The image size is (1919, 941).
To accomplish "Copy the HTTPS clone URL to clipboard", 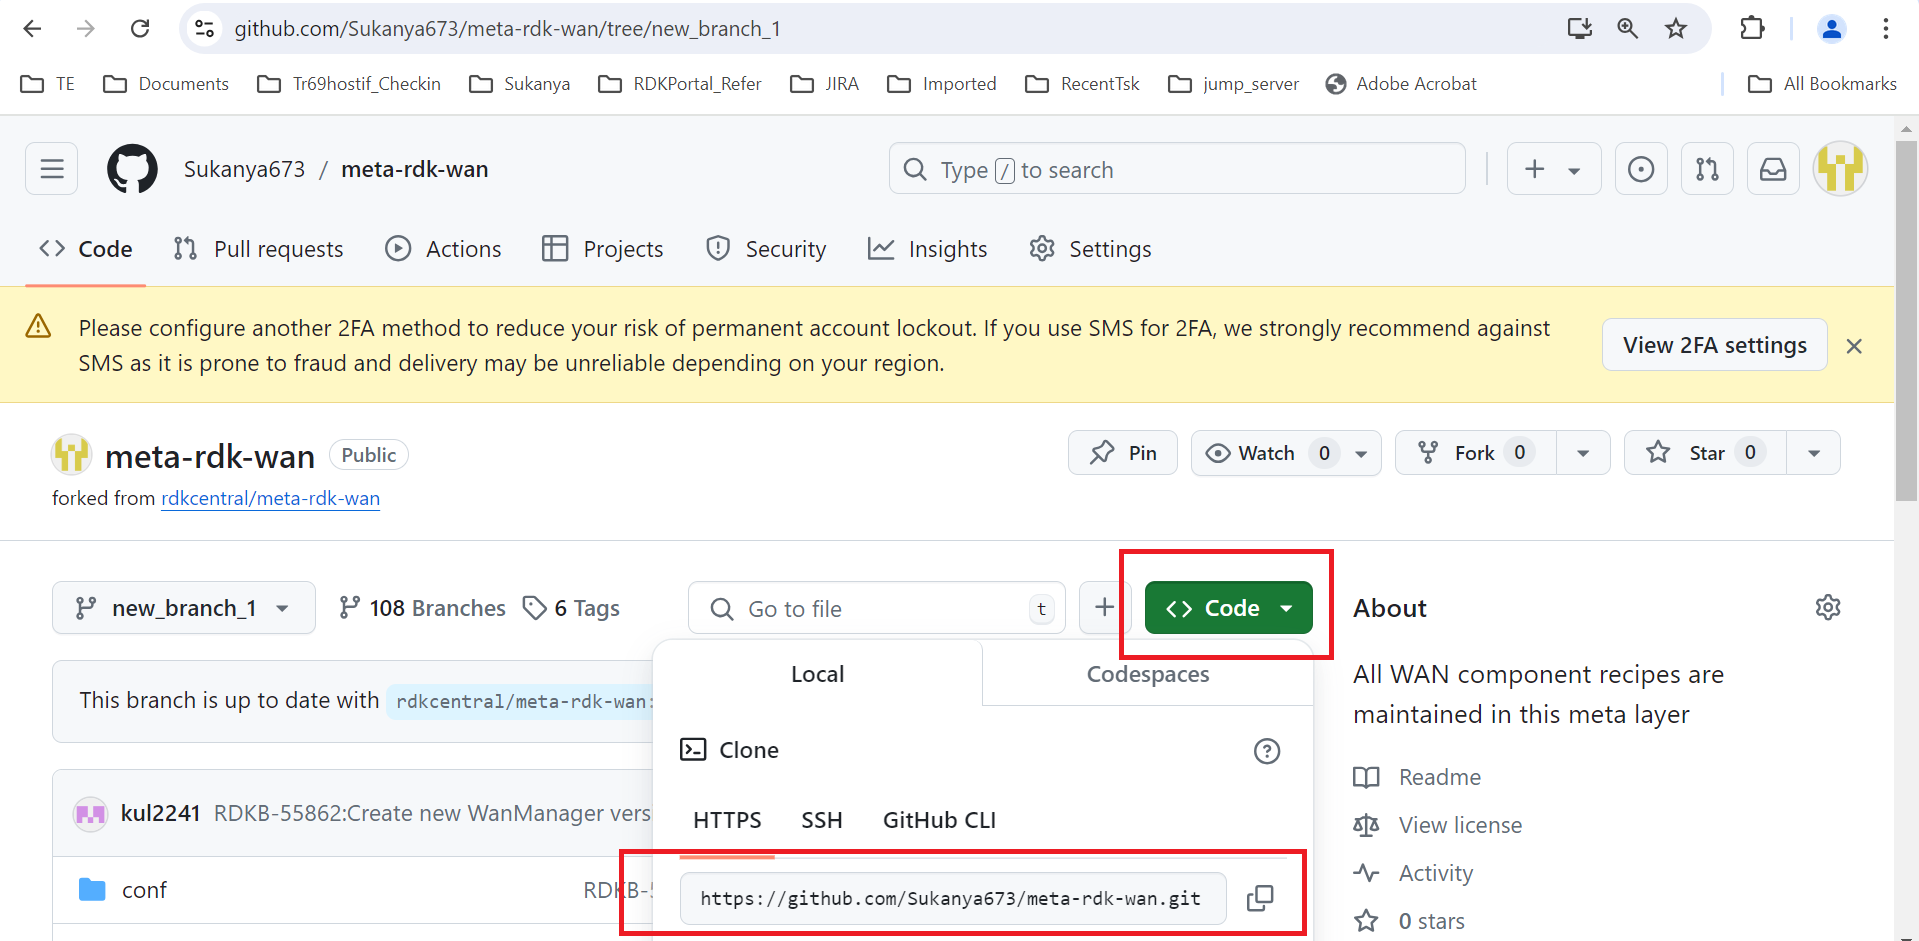I will 1260,898.
